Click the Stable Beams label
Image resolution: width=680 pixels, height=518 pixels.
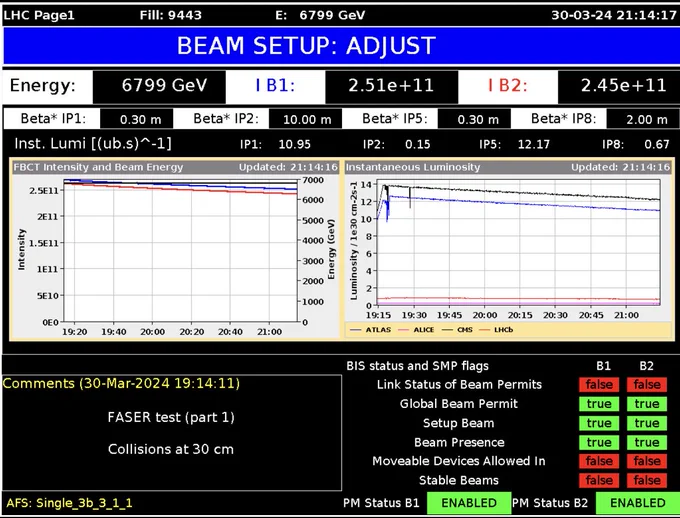[458, 480]
